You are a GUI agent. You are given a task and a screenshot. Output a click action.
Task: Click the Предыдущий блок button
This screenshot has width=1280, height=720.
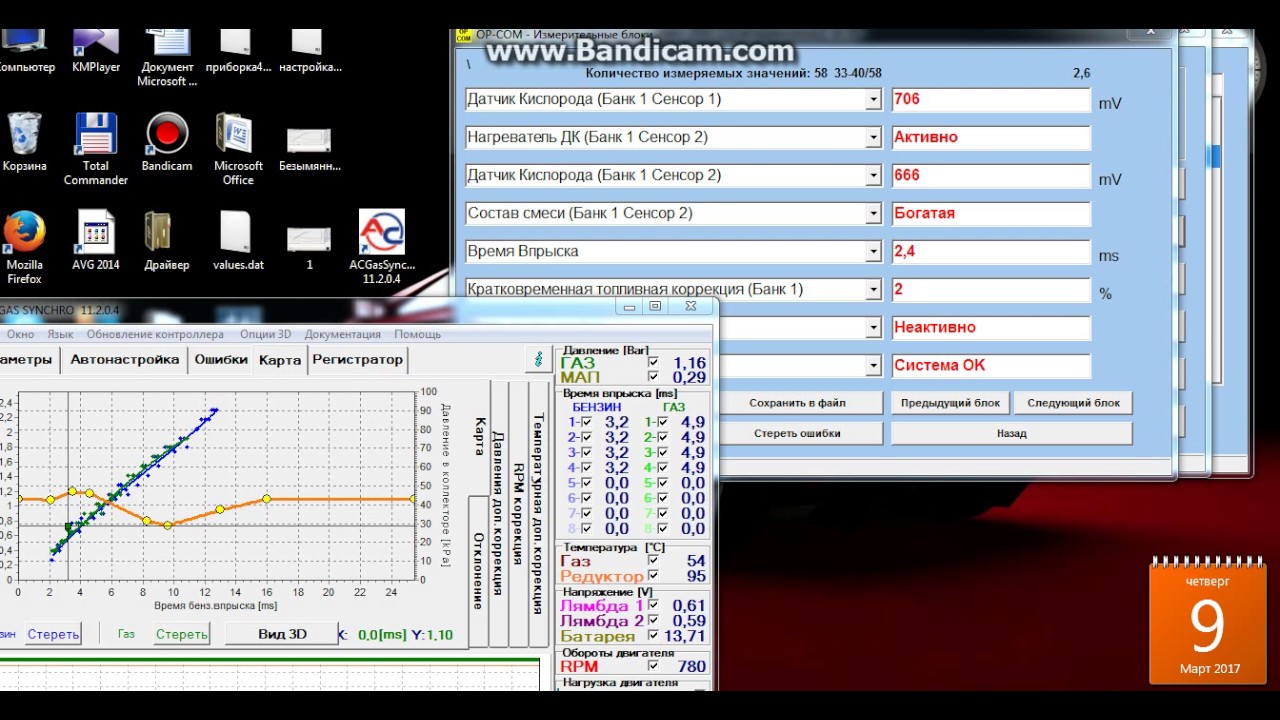(x=950, y=403)
